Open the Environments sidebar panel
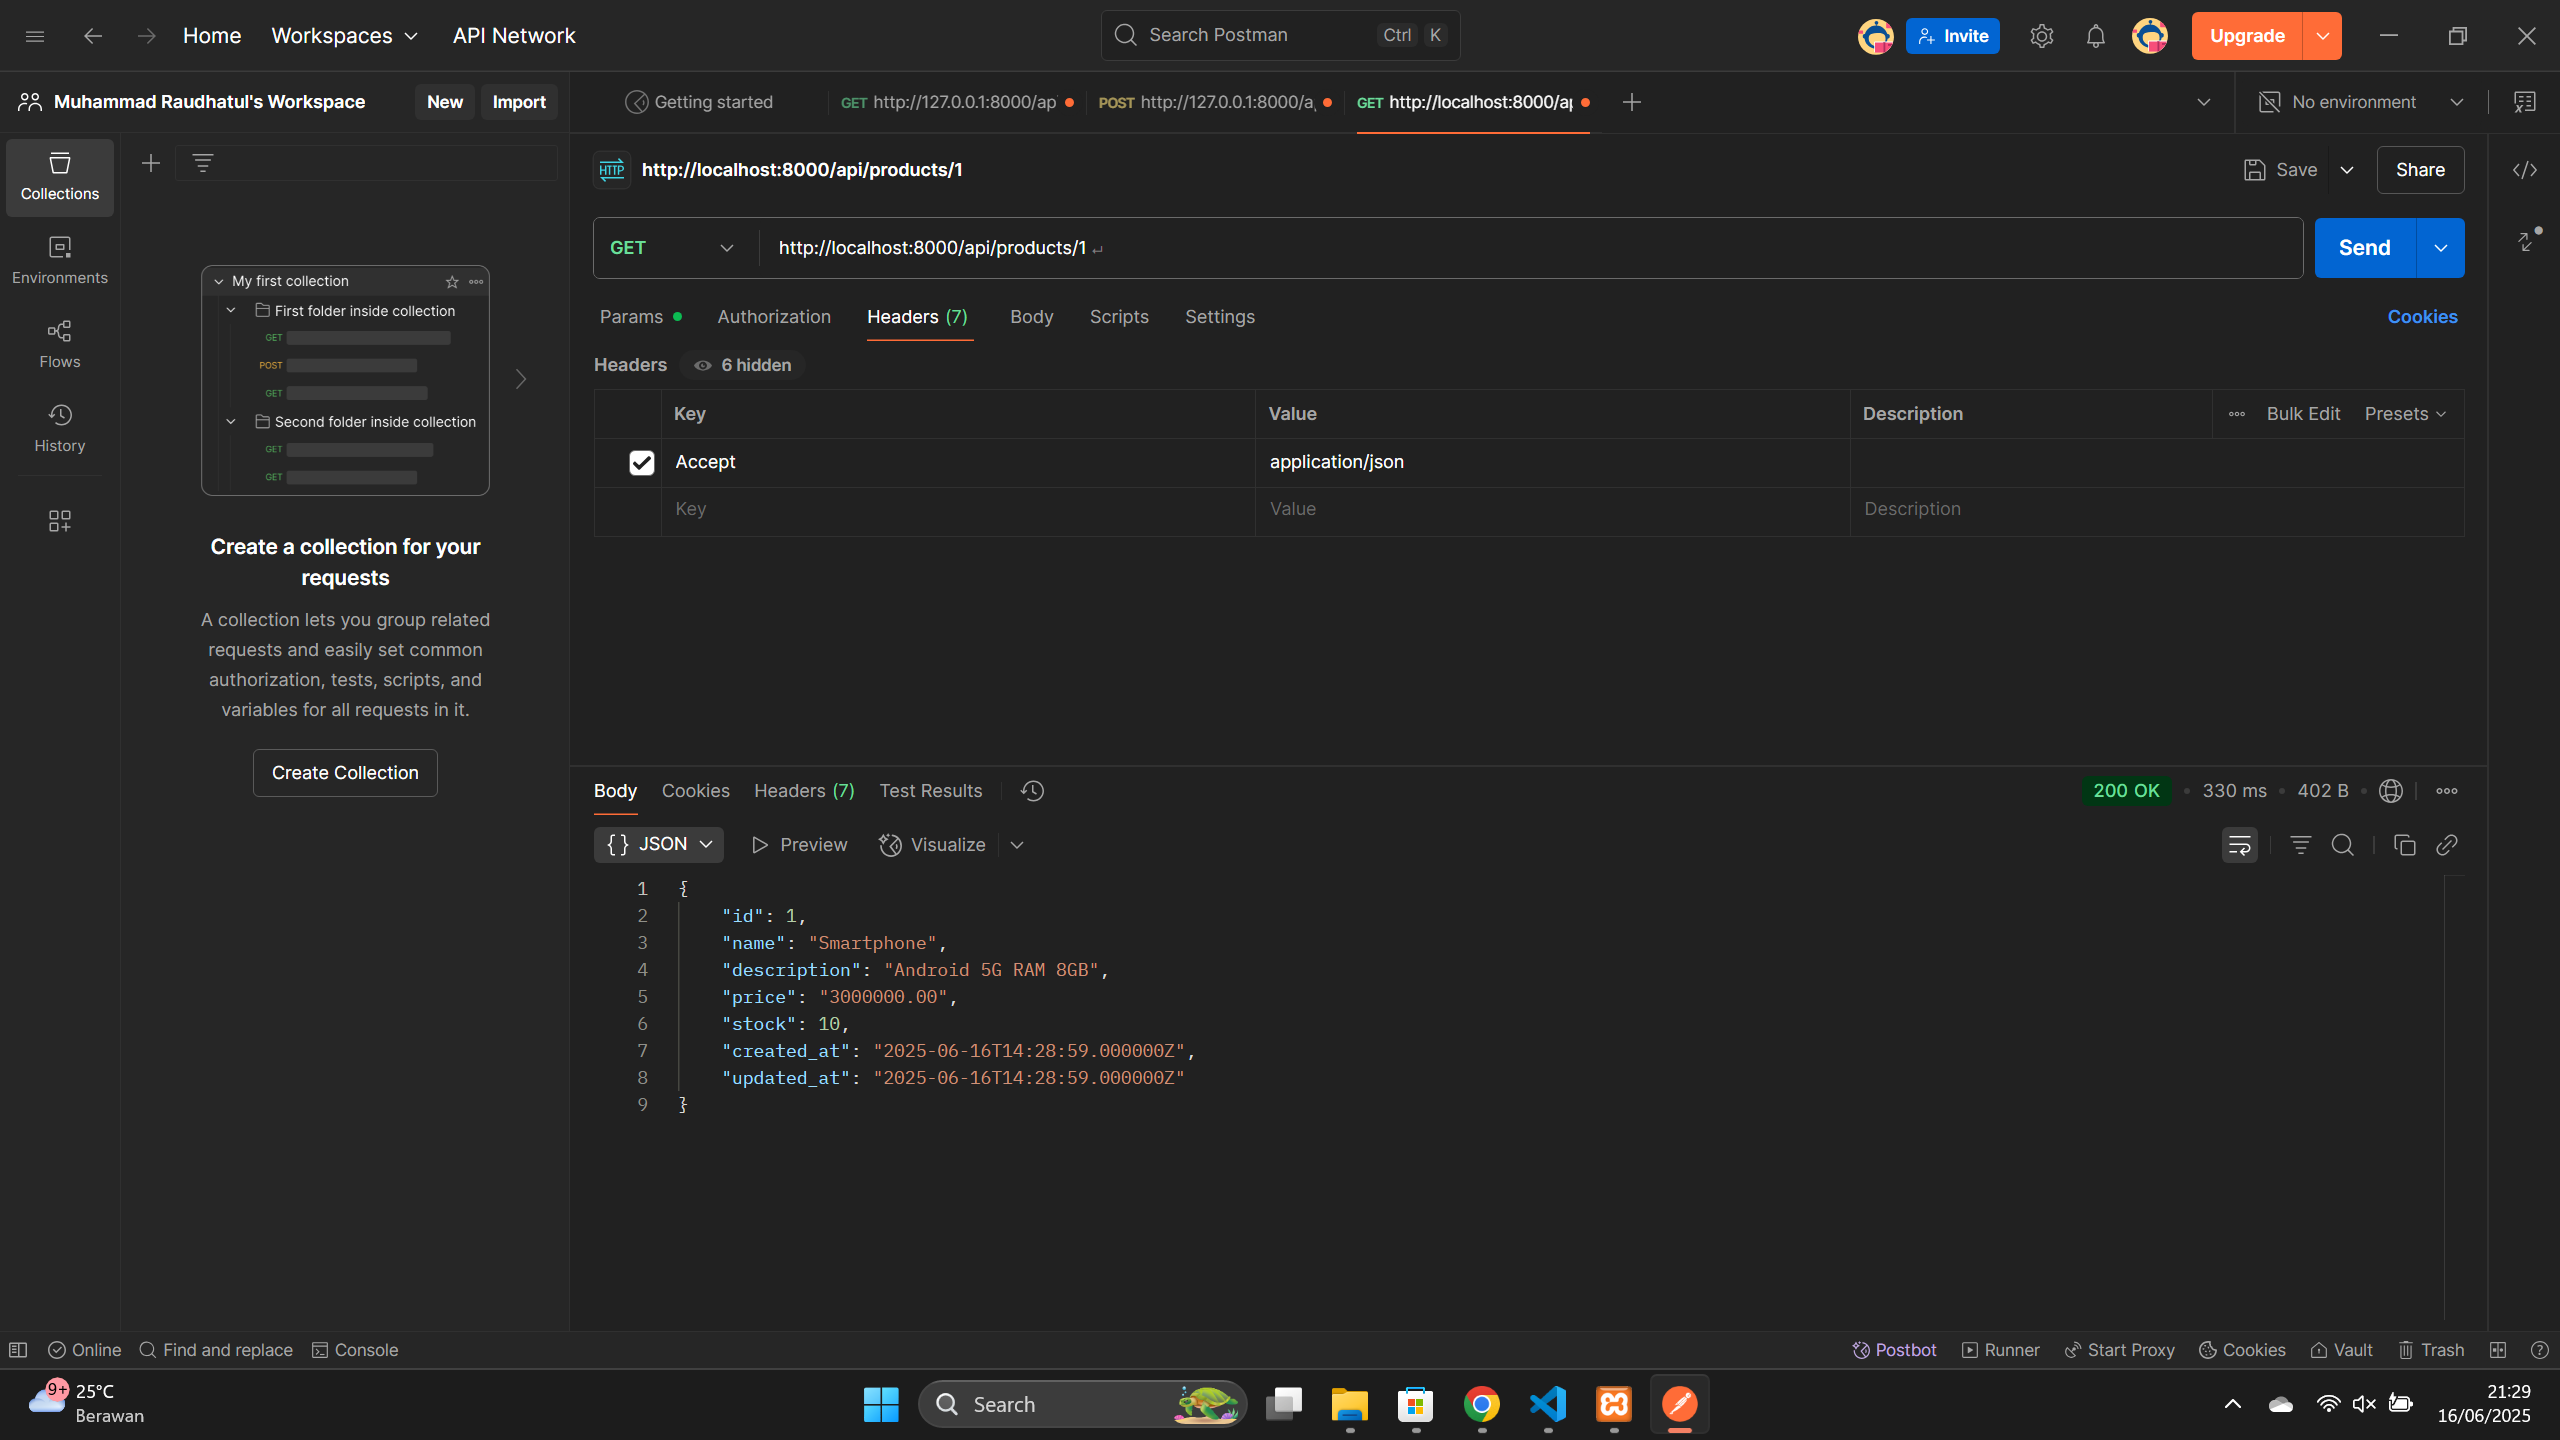 point(60,260)
